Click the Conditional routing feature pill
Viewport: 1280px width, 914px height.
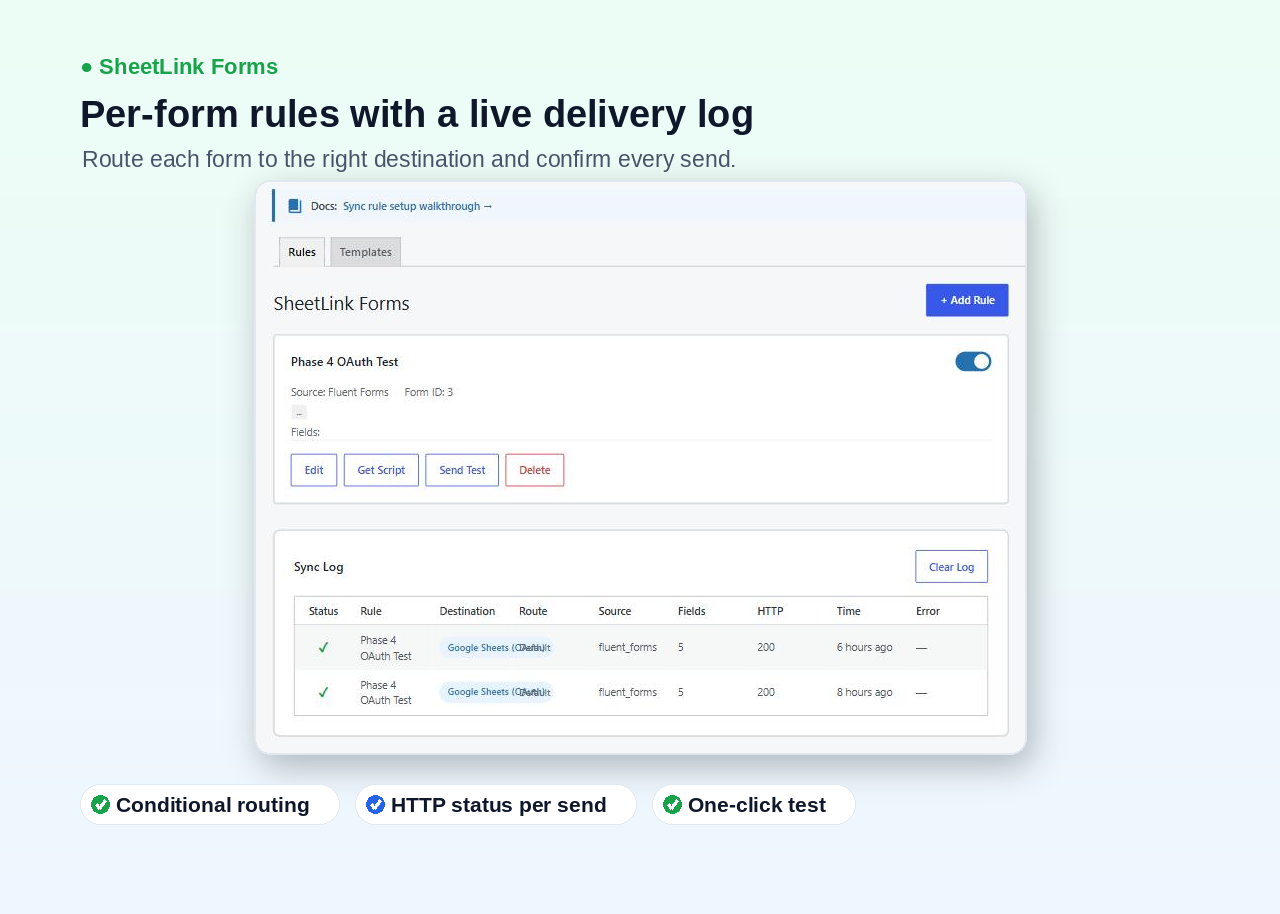(210, 805)
